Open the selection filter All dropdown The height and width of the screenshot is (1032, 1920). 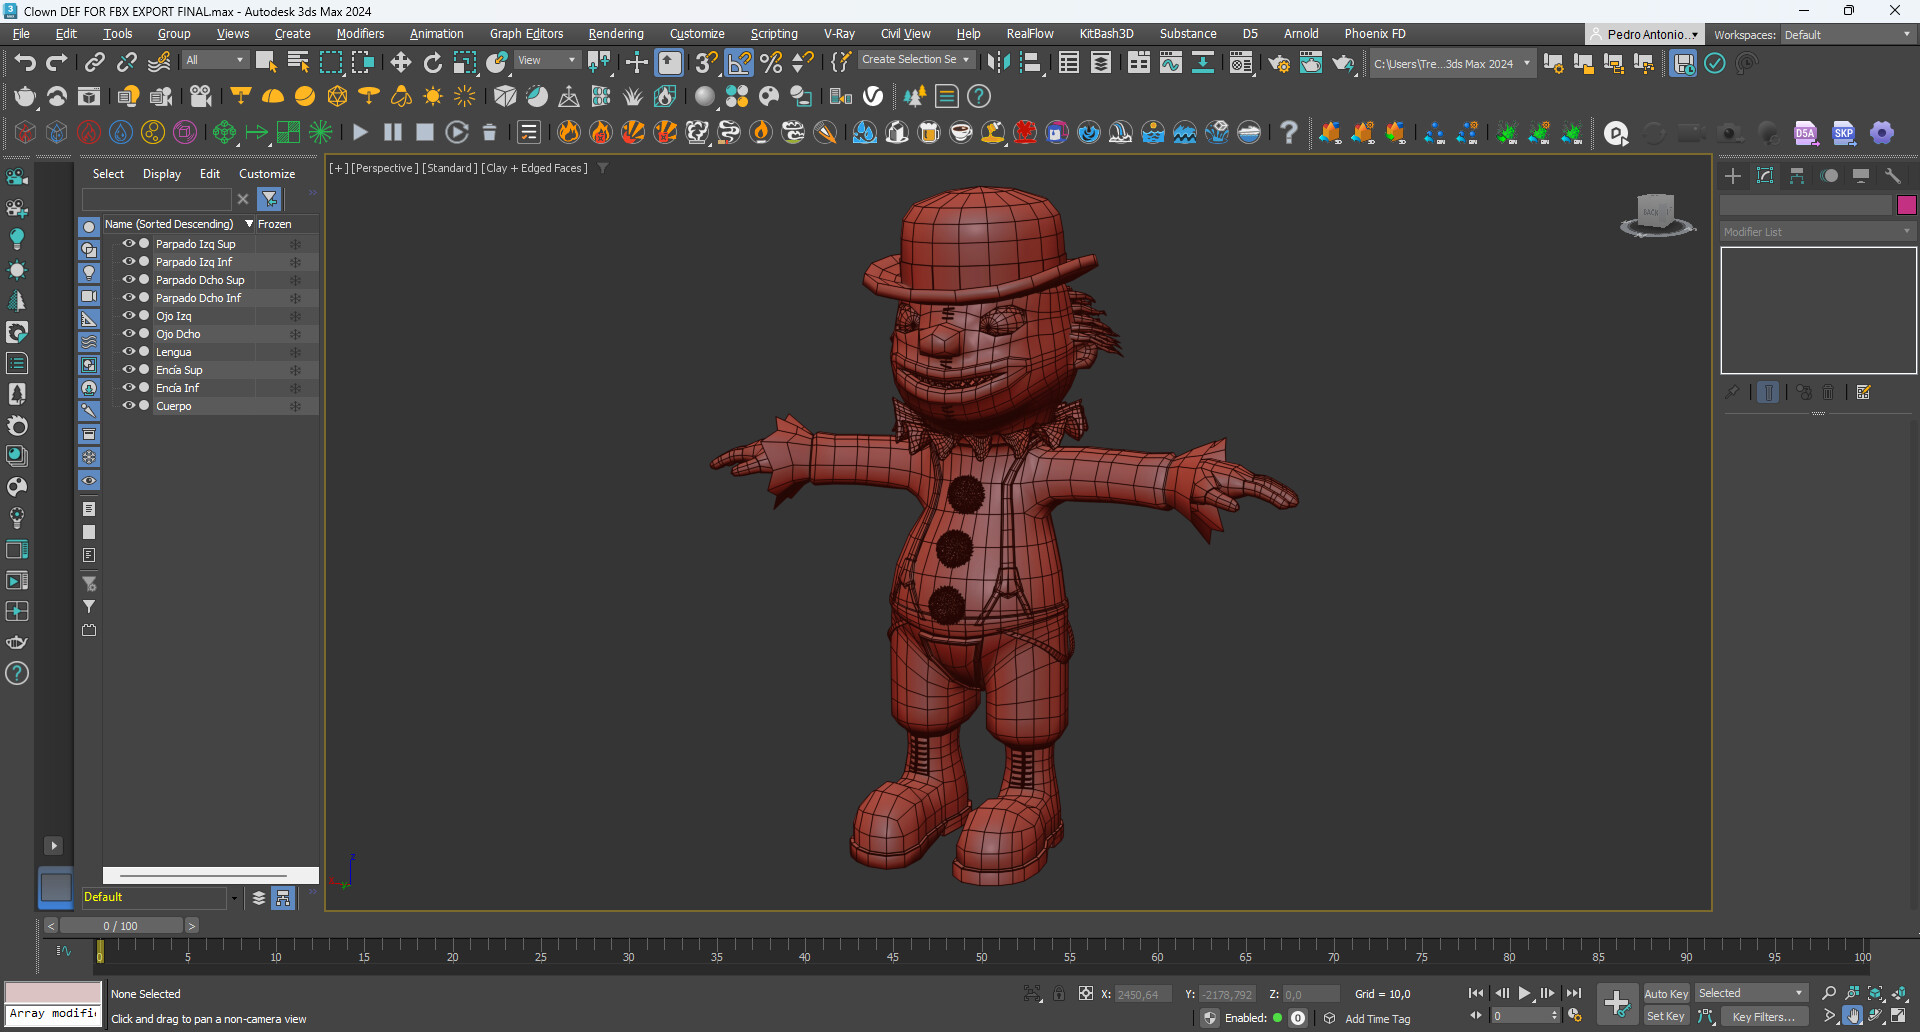213,59
